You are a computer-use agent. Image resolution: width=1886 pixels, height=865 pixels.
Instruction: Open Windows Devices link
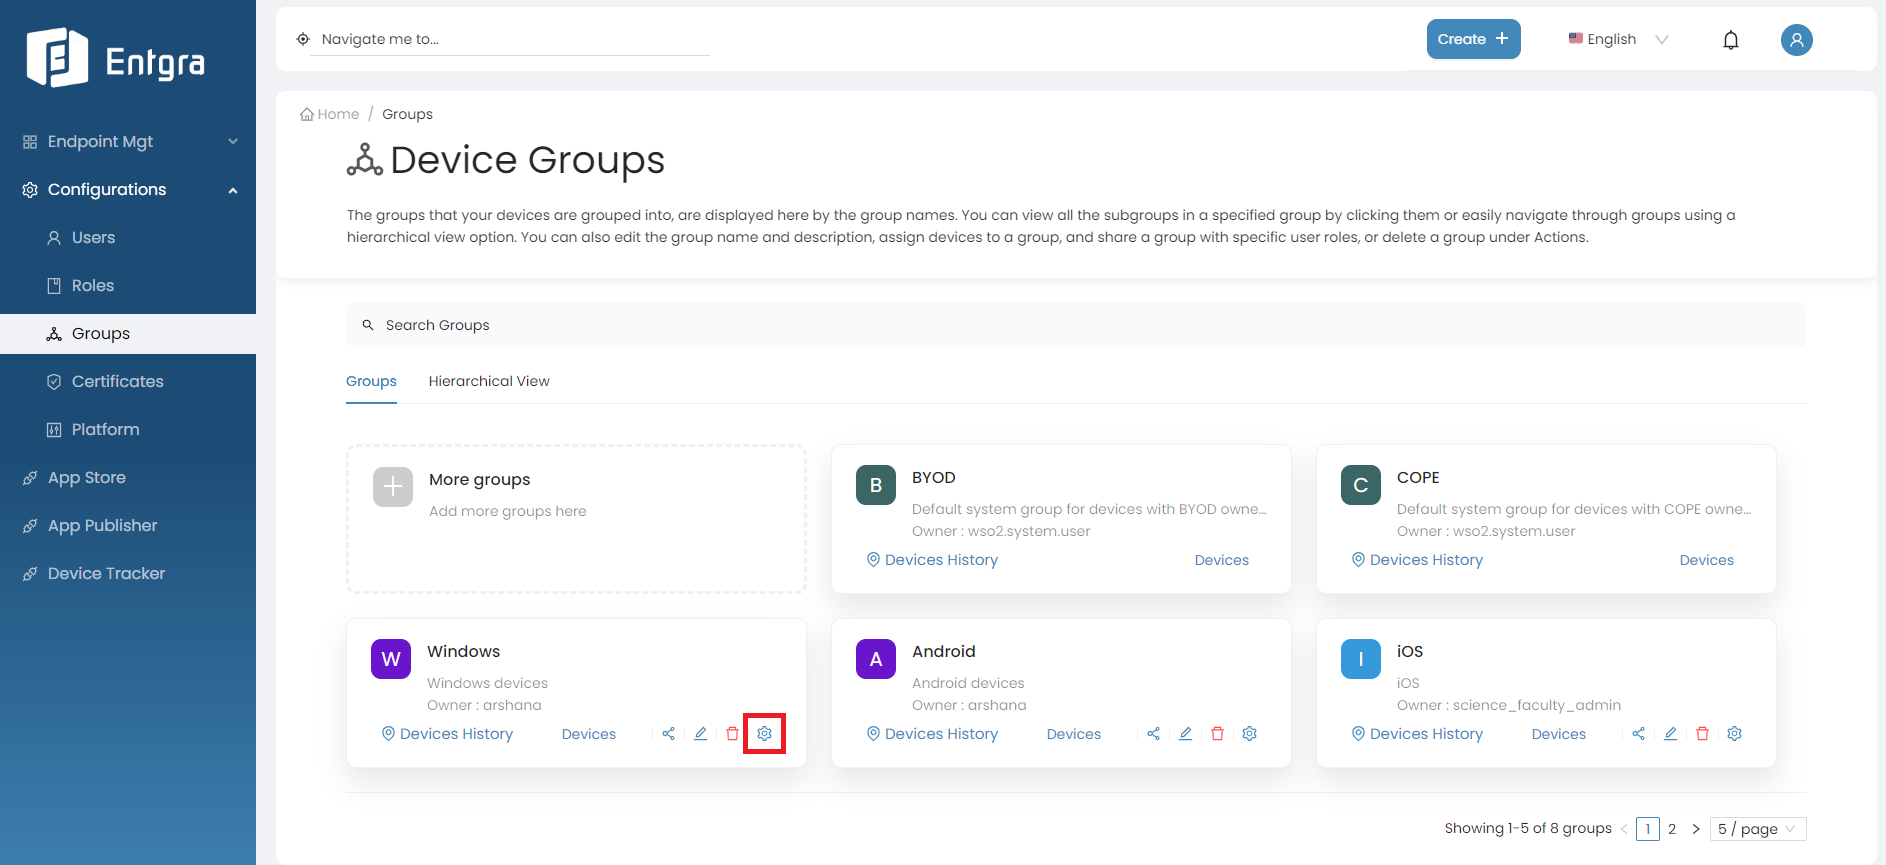coord(588,734)
